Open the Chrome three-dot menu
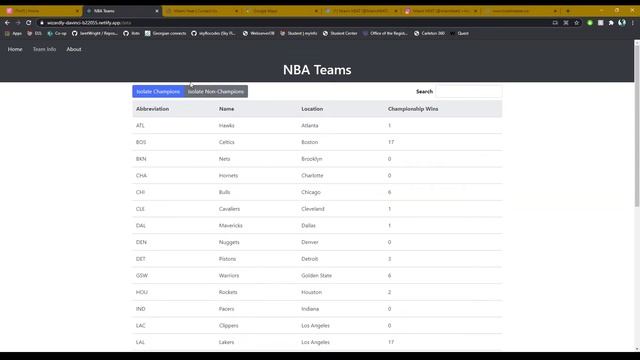 [633, 23]
